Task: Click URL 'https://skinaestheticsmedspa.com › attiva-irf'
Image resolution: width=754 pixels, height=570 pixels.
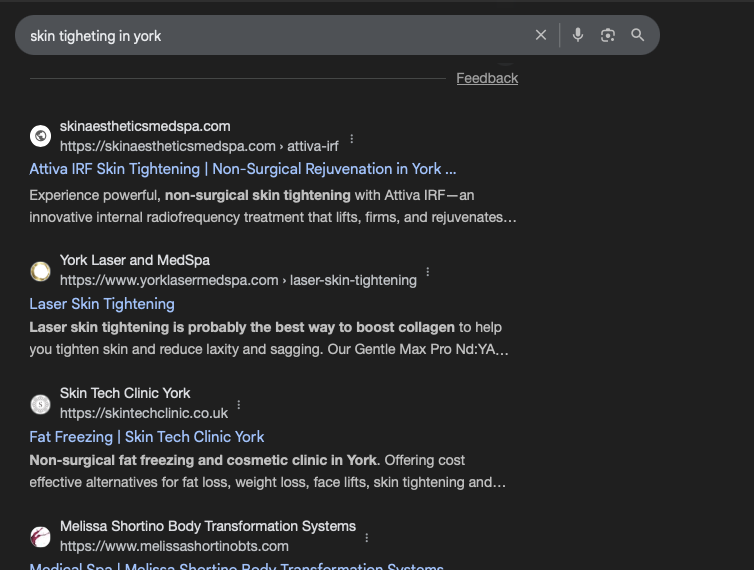Action: click(199, 146)
